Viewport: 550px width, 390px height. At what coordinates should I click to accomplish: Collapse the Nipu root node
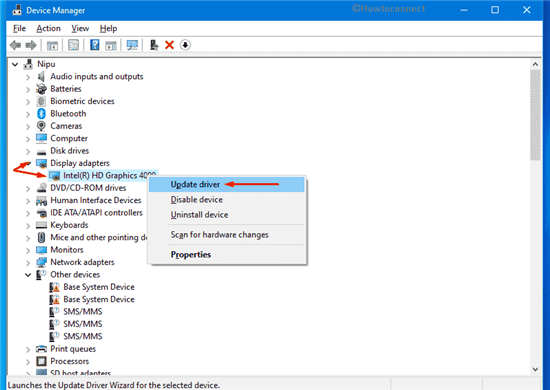[x=15, y=64]
